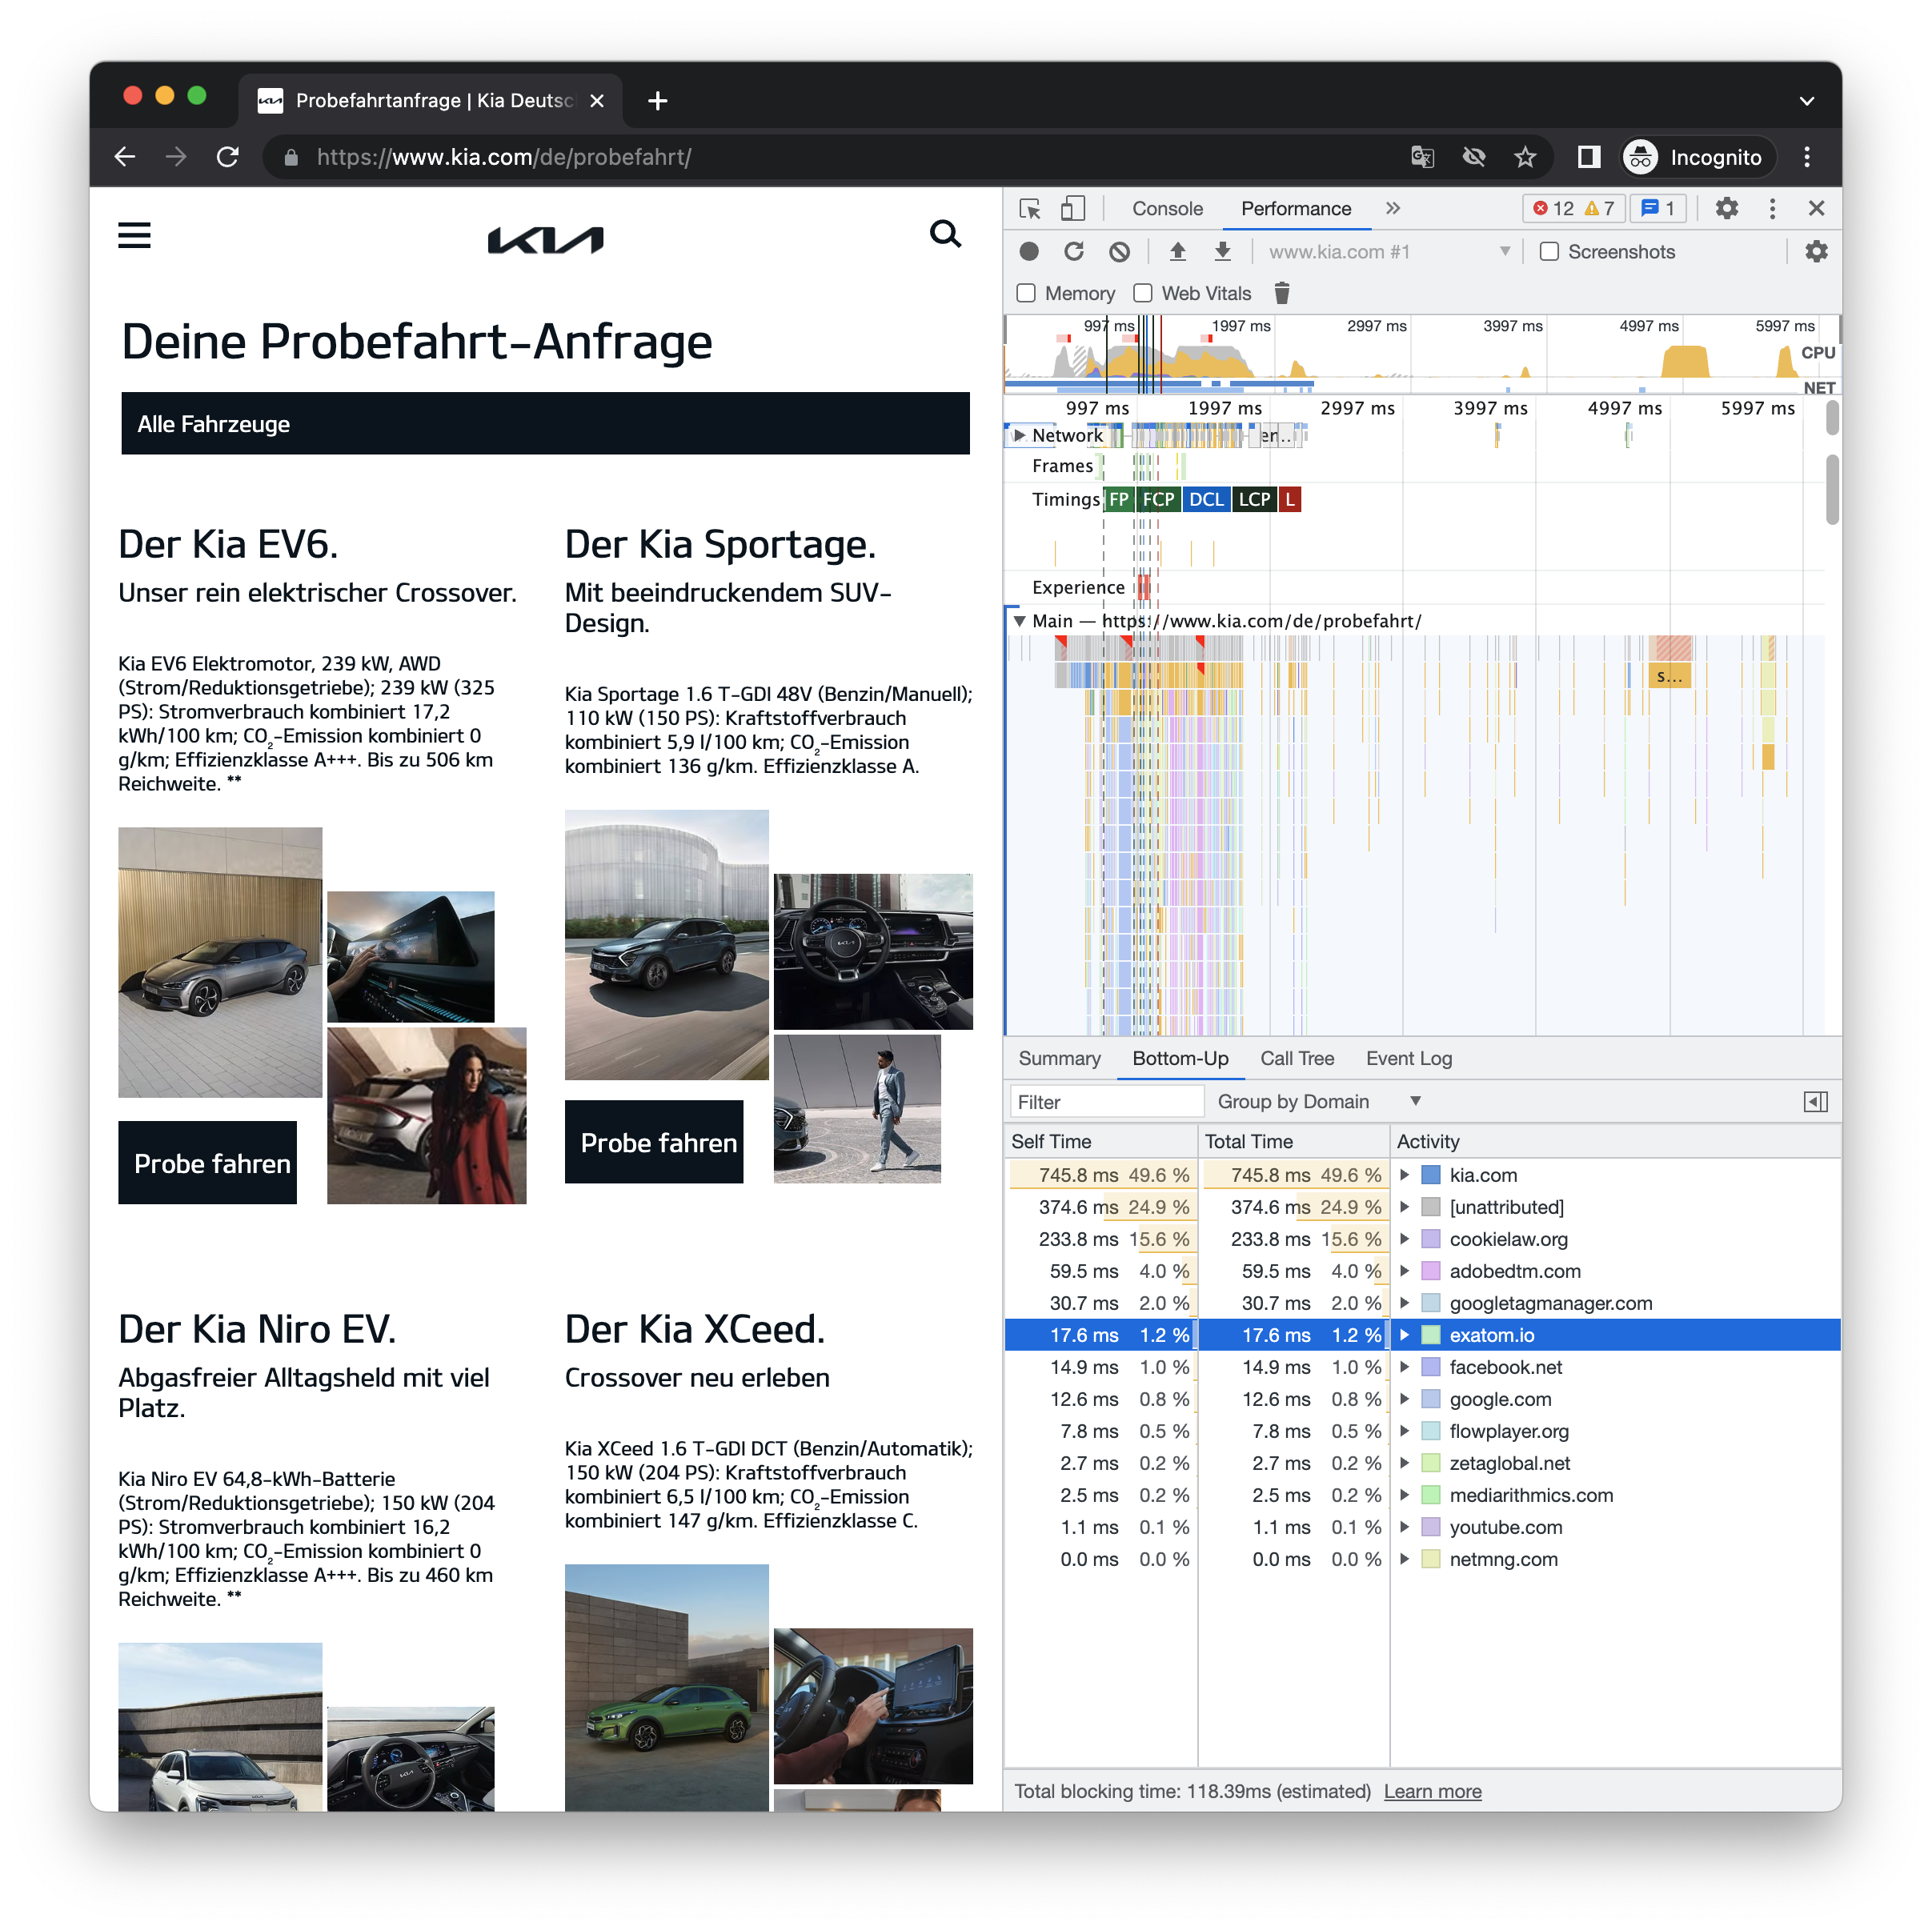Open the issues counter badge
Screen dimensions: 1932x1930
1658,209
